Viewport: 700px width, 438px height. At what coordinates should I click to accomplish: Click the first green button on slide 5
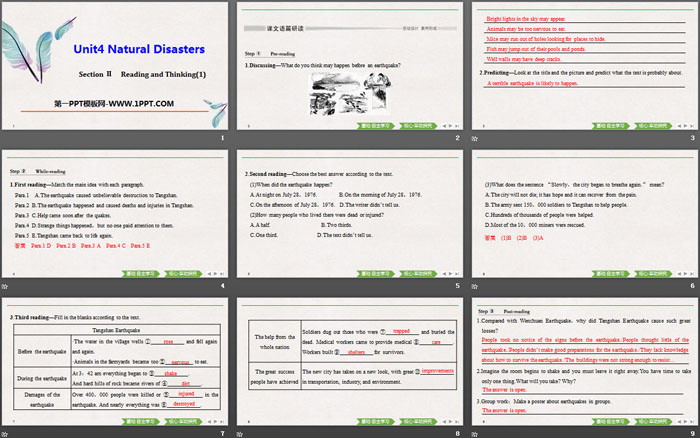375,274
